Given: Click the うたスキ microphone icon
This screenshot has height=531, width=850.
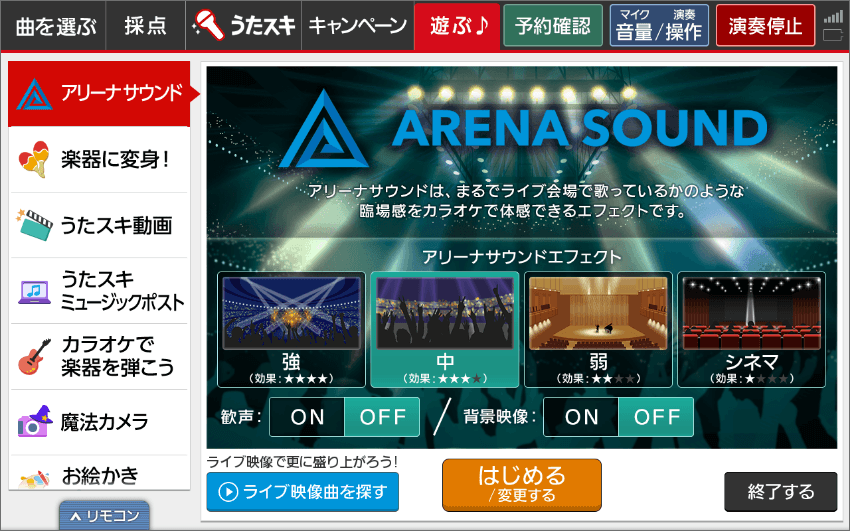Looking at the screenshot, I should (x=209, y=24).
